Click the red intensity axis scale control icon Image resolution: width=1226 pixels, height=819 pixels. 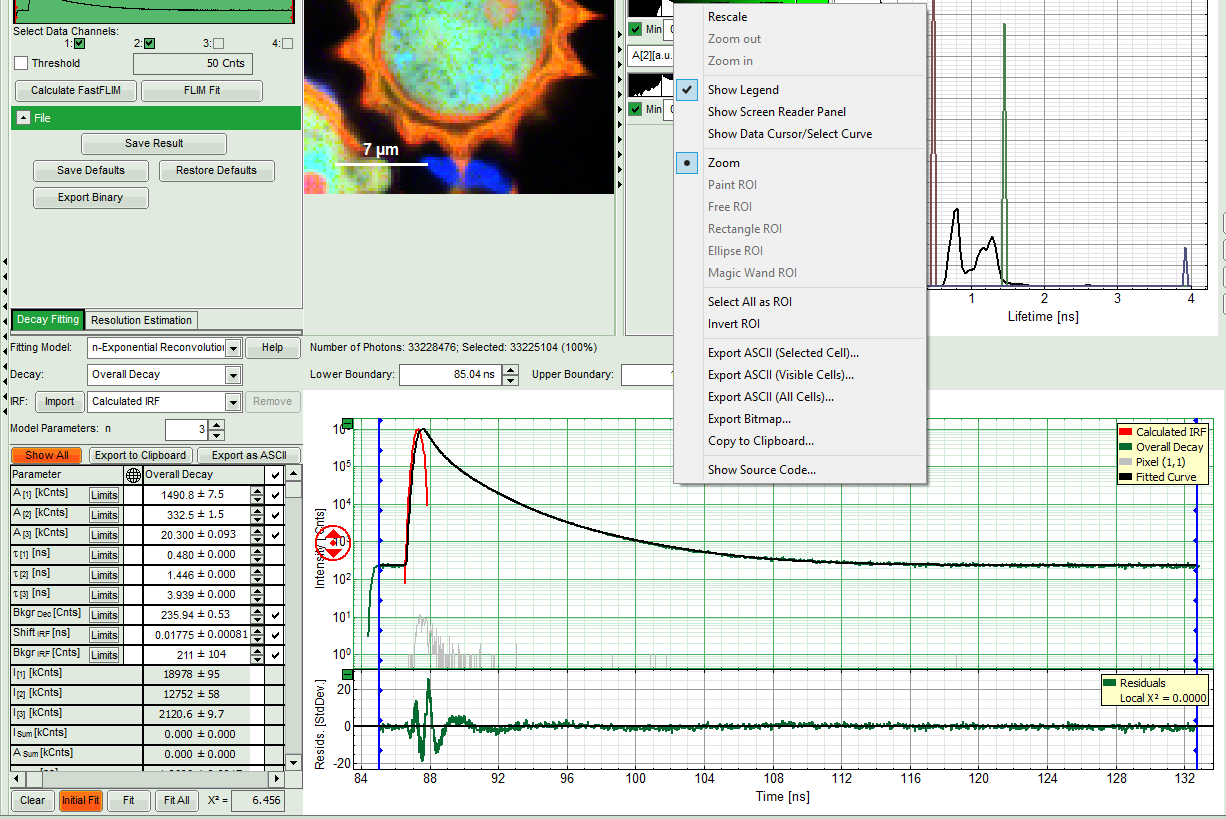(333, 543)
